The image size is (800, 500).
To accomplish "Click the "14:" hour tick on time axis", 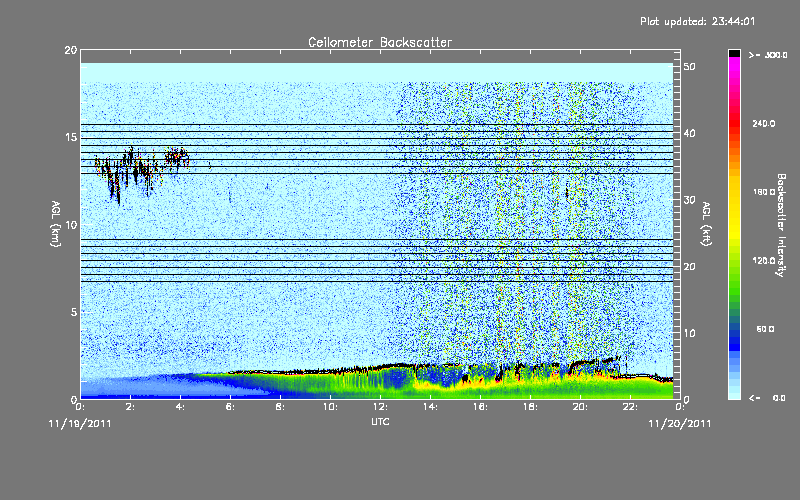I will tap(430, 407).
